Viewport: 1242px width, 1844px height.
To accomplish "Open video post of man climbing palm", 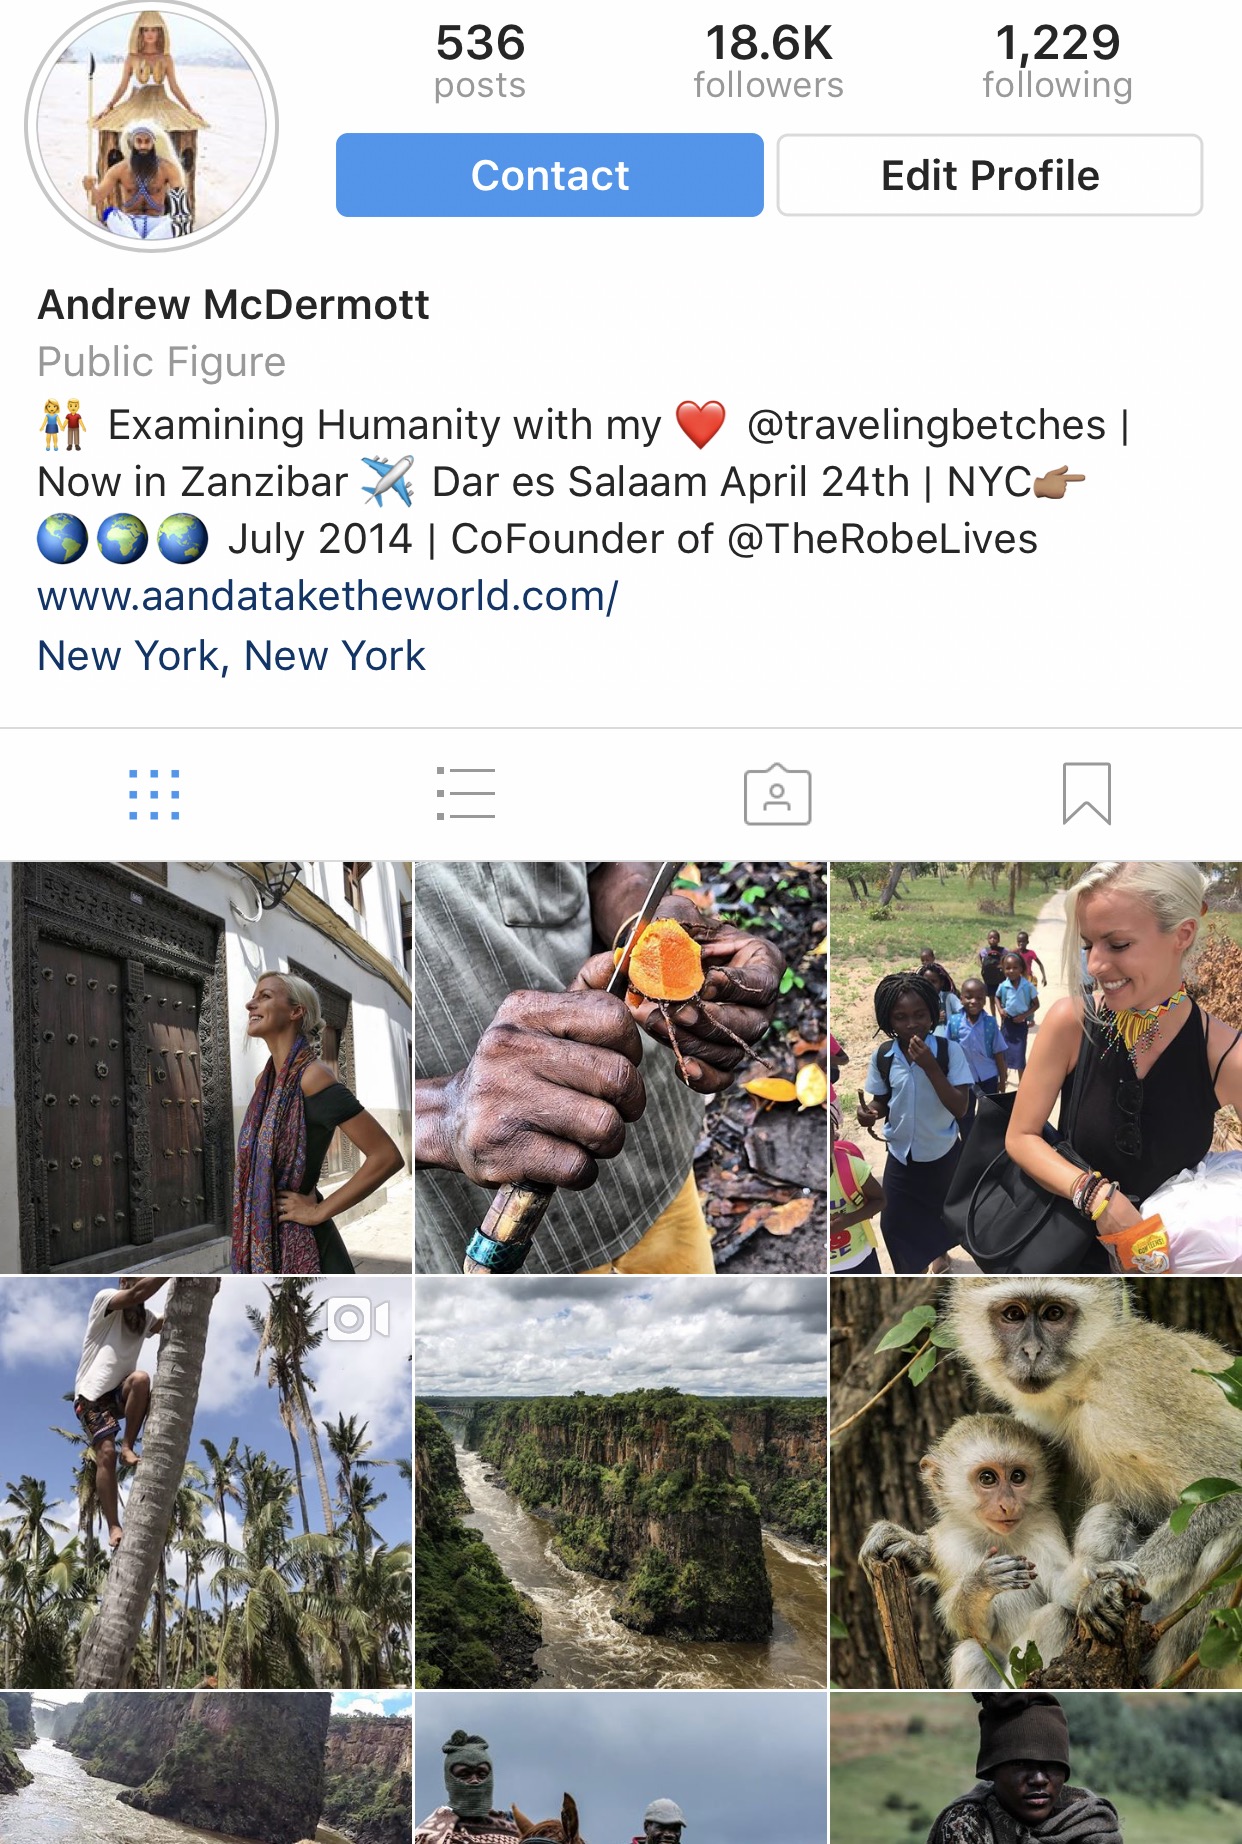I will (x=206, y=1483).
